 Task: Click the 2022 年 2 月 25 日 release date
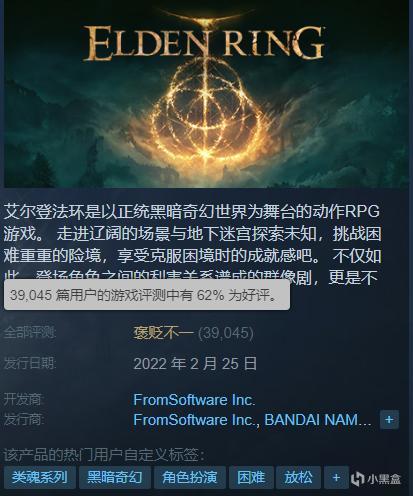click(x=195, y=363)
